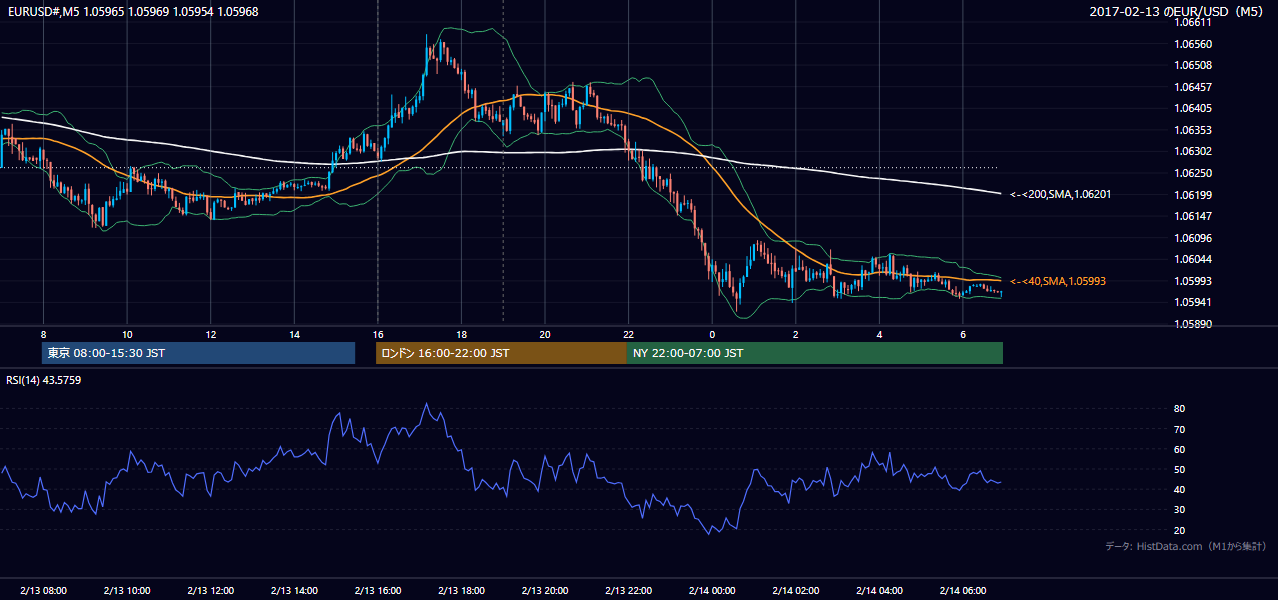The width and height of the screenshot is (1278, 600).
Task: Click the 1.06405 price axis label
Action: [x=1194, y=108]
